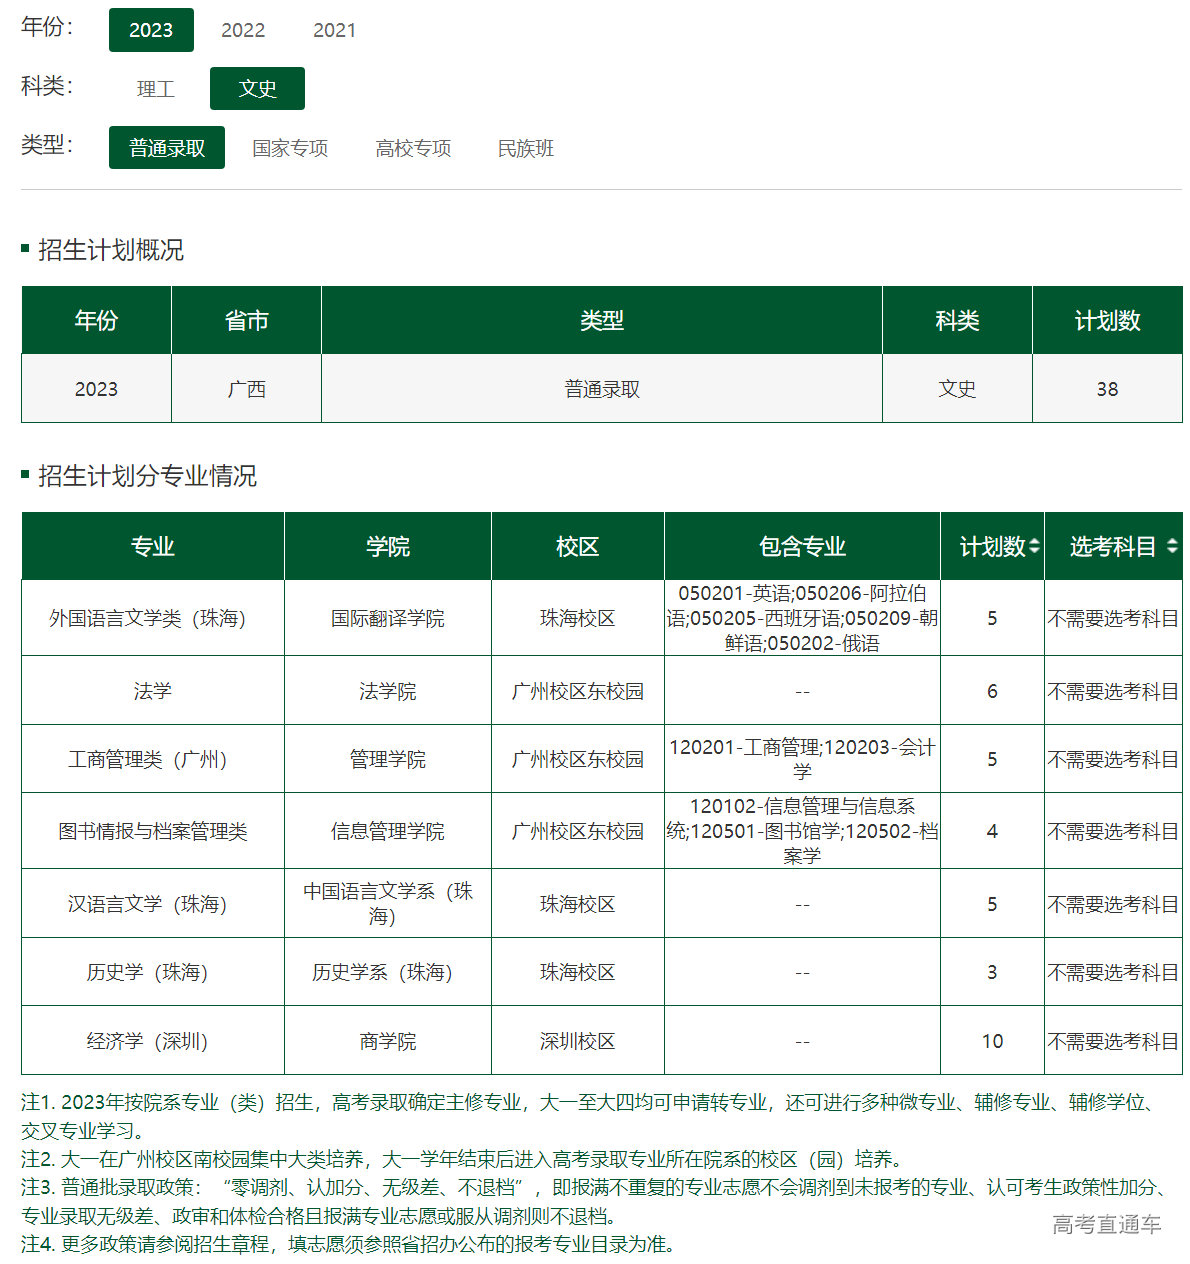
Task: Click the sort icon next to 选考科目
Action: (x=1172, y=546)
